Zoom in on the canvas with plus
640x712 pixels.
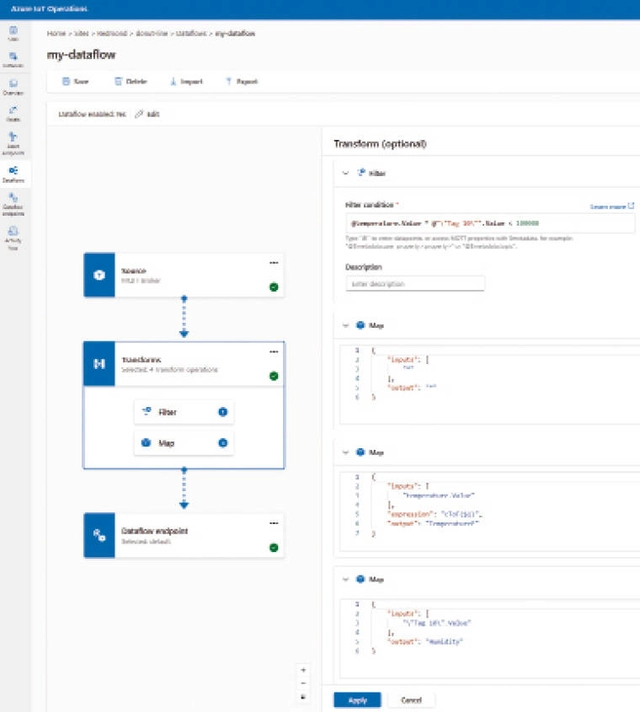[x=303, y=670]
